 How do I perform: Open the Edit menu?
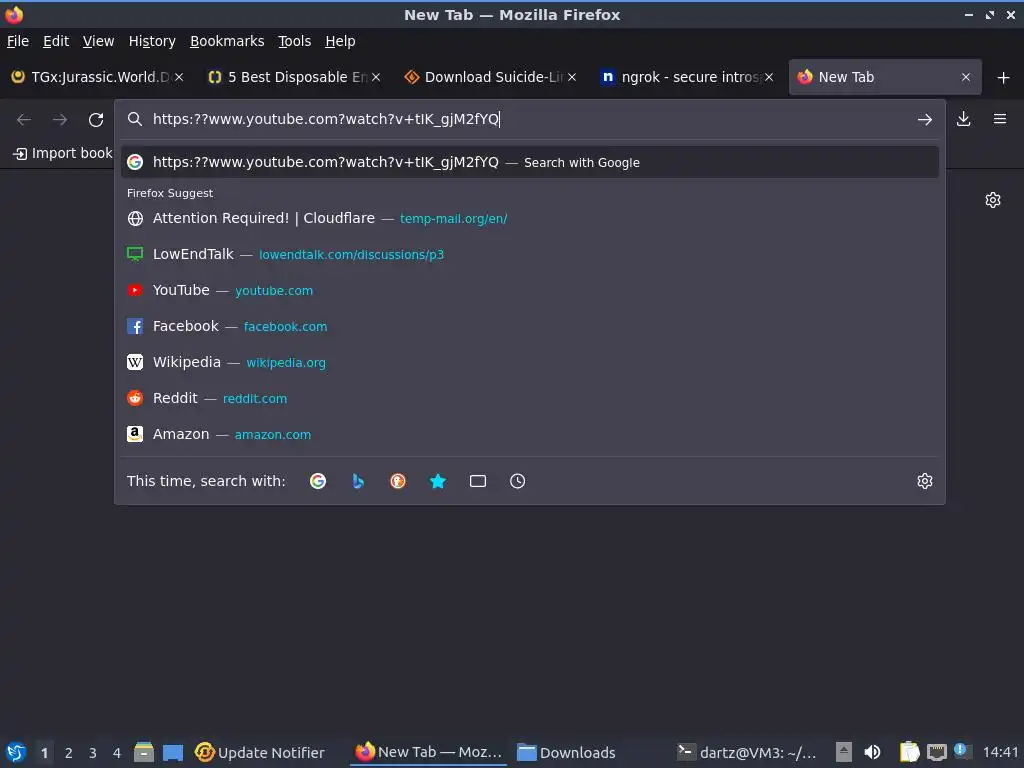[x=56, y=41]
